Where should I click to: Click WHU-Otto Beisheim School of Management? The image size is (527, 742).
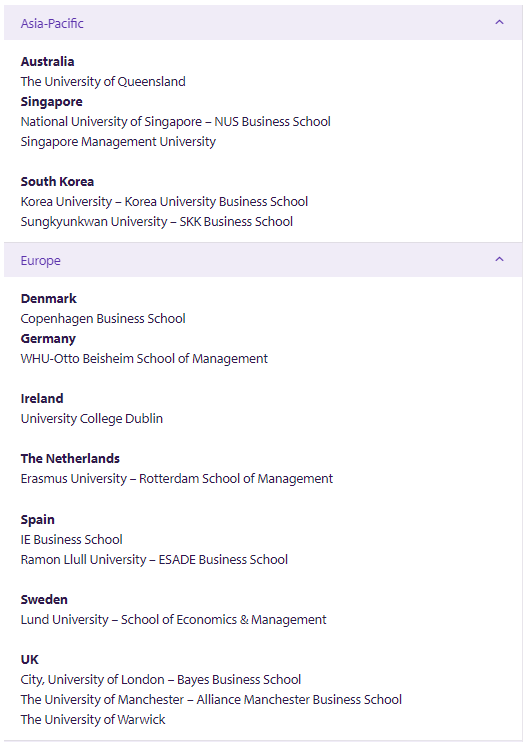click(144, 359)
